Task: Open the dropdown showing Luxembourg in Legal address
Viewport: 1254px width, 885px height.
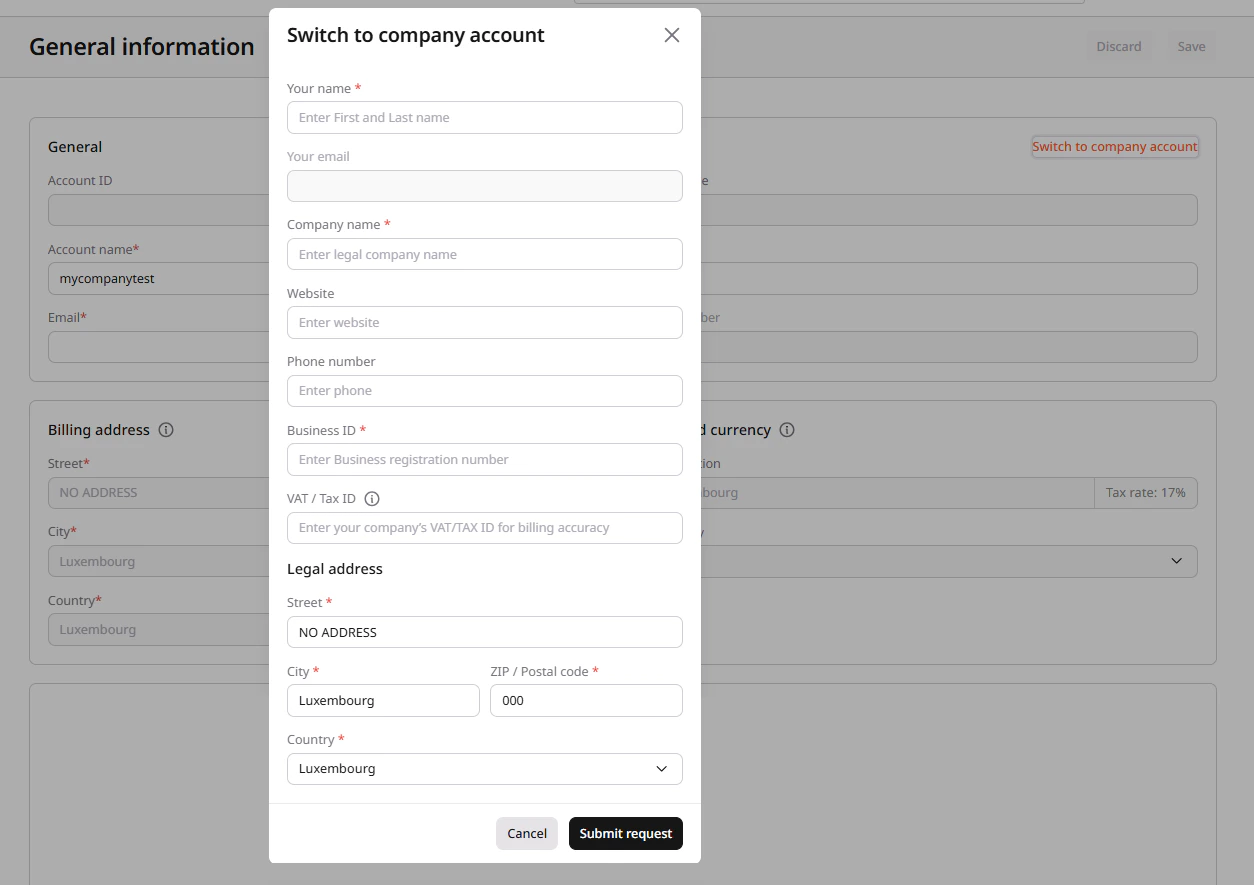Action: click(x=484, y=769)
